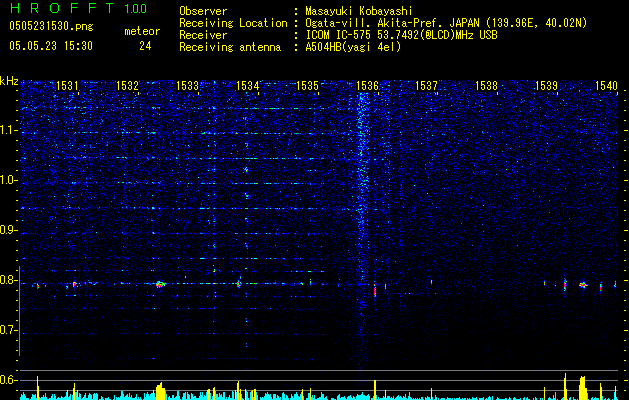The width and height of the screenshot is (629, 400).
Task: Select the filename 0505231530.png
Action: pyautogui.click(x=51, y=26)
